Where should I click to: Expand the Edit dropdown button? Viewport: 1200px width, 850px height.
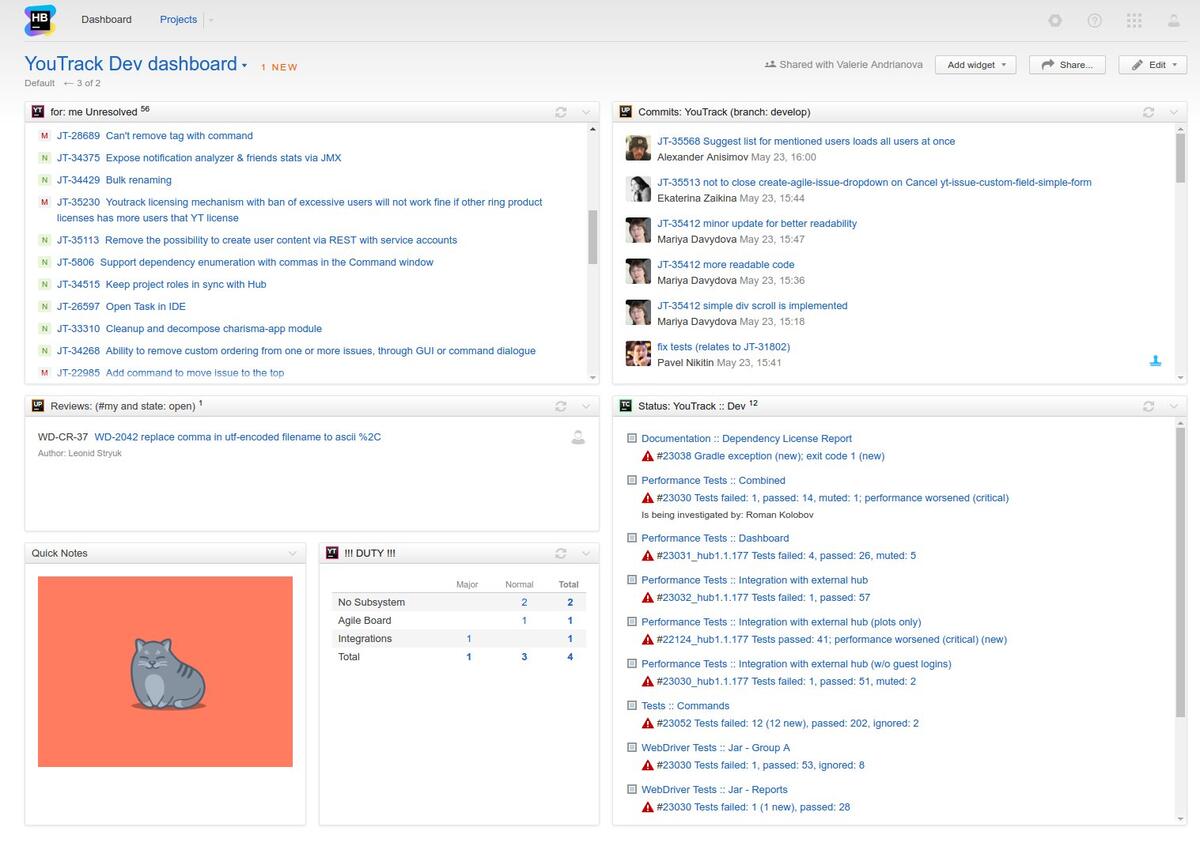tap(1152, 65)
